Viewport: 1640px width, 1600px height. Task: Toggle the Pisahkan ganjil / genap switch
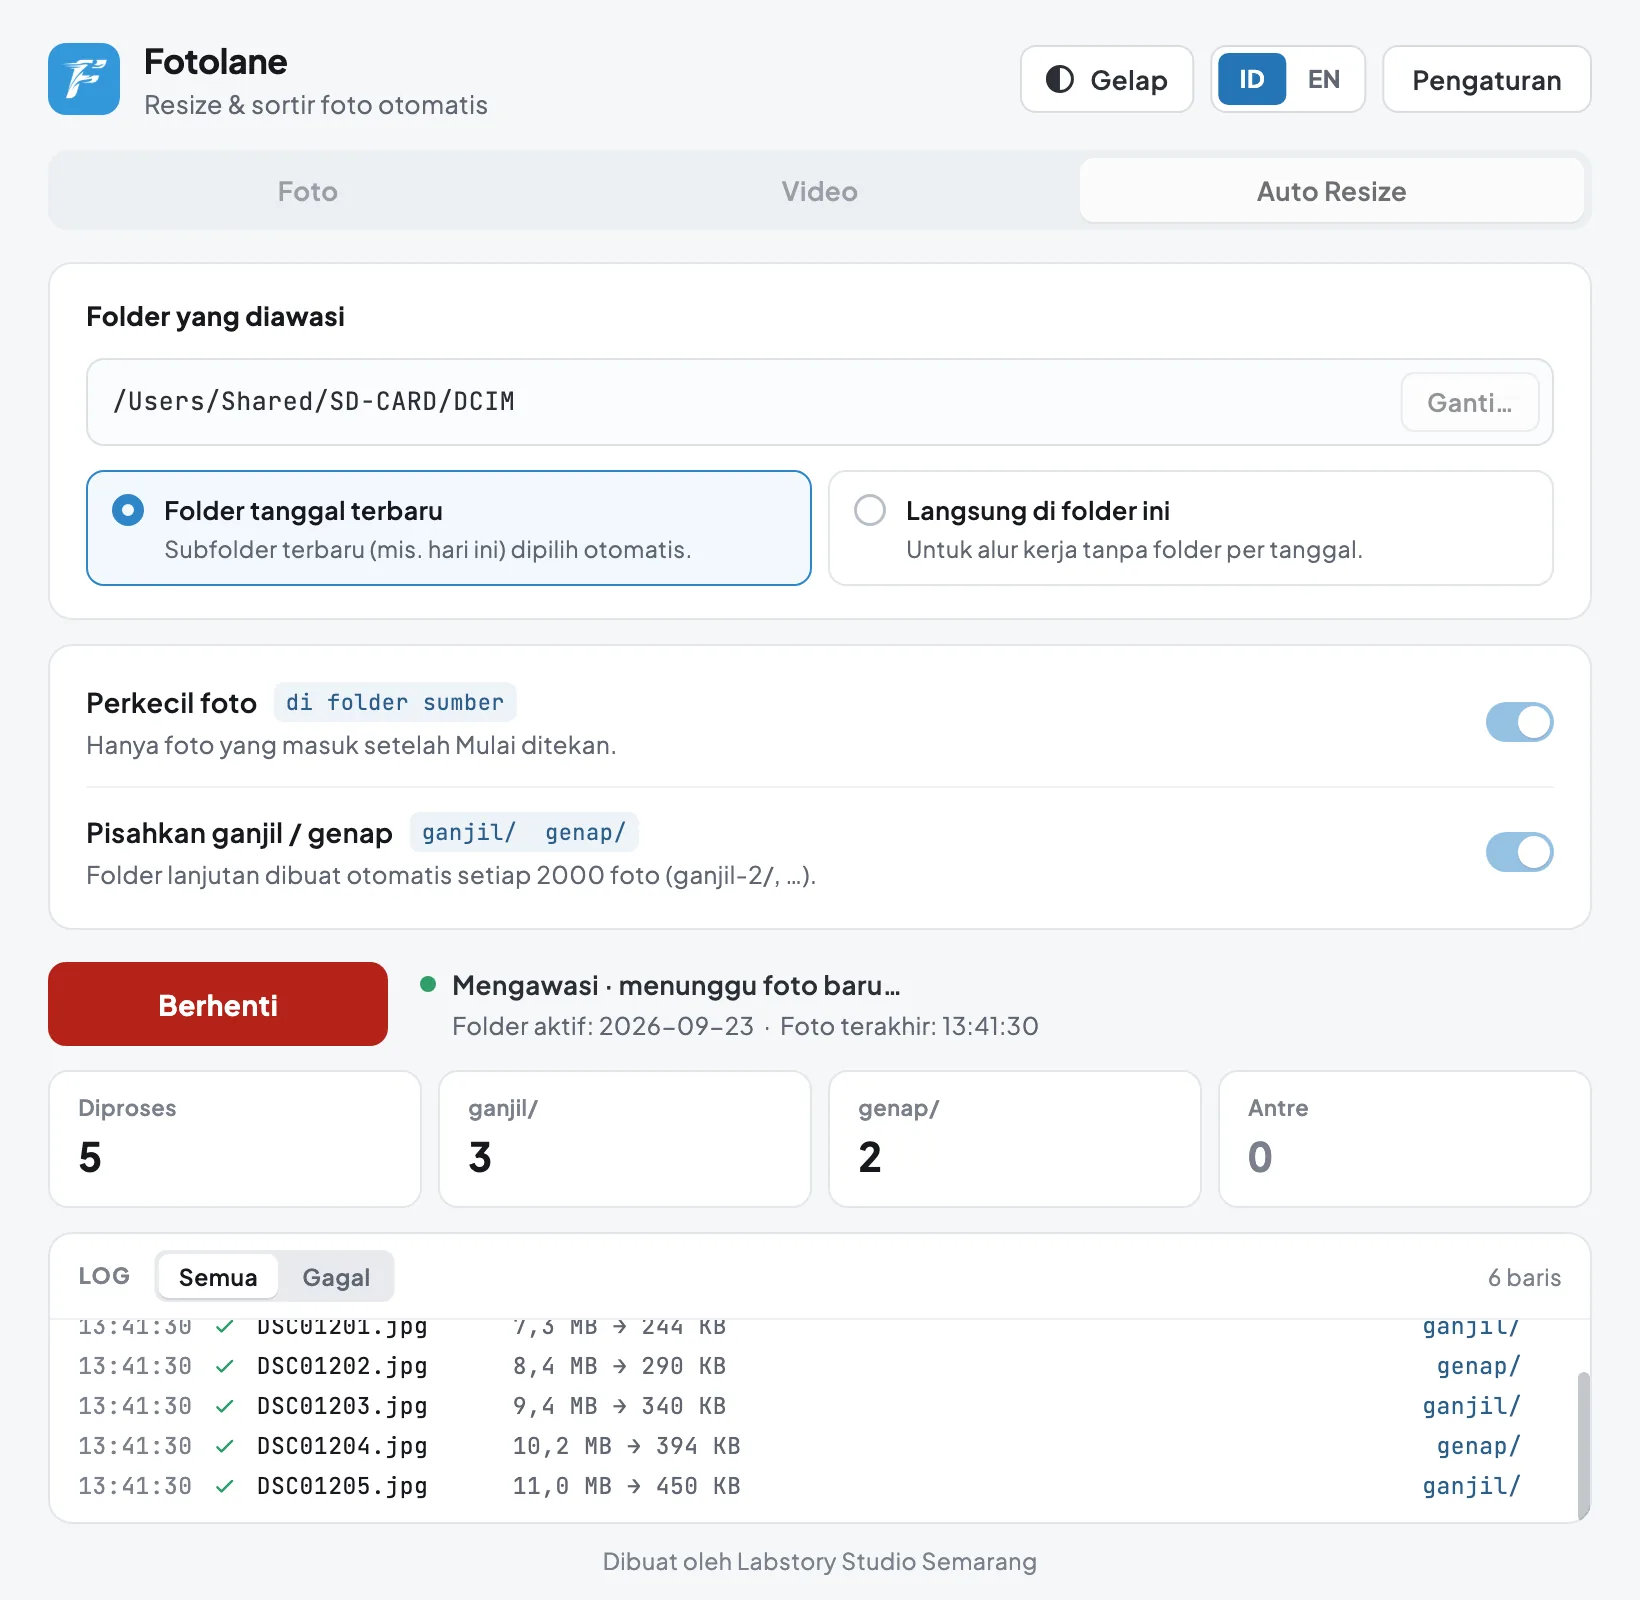point(1519,852)
